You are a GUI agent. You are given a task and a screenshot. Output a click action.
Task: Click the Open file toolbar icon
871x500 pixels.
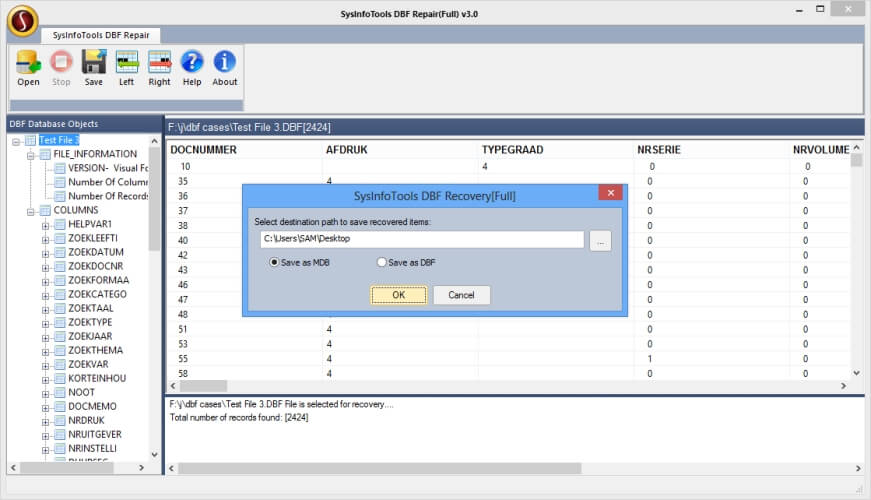pos(28,64)
